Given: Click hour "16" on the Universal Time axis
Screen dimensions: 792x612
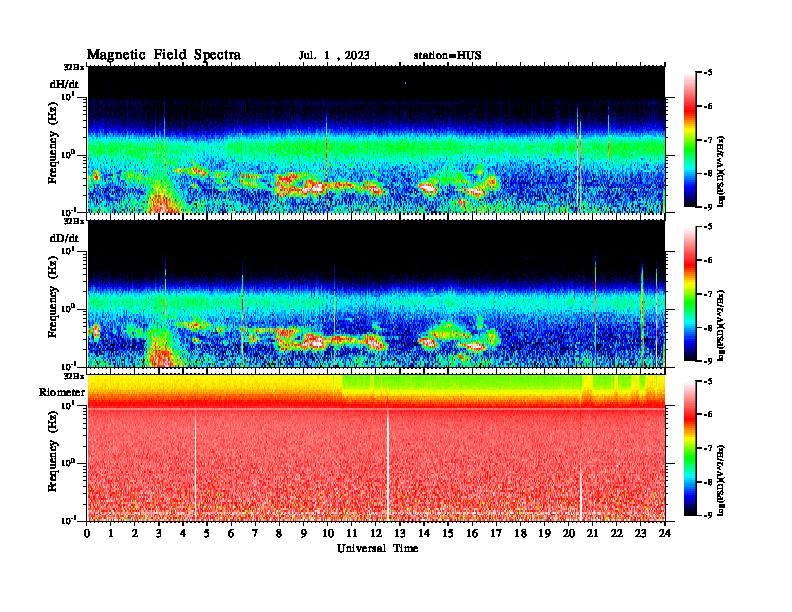Looking at the screenshot, I should tap(472, 533).
